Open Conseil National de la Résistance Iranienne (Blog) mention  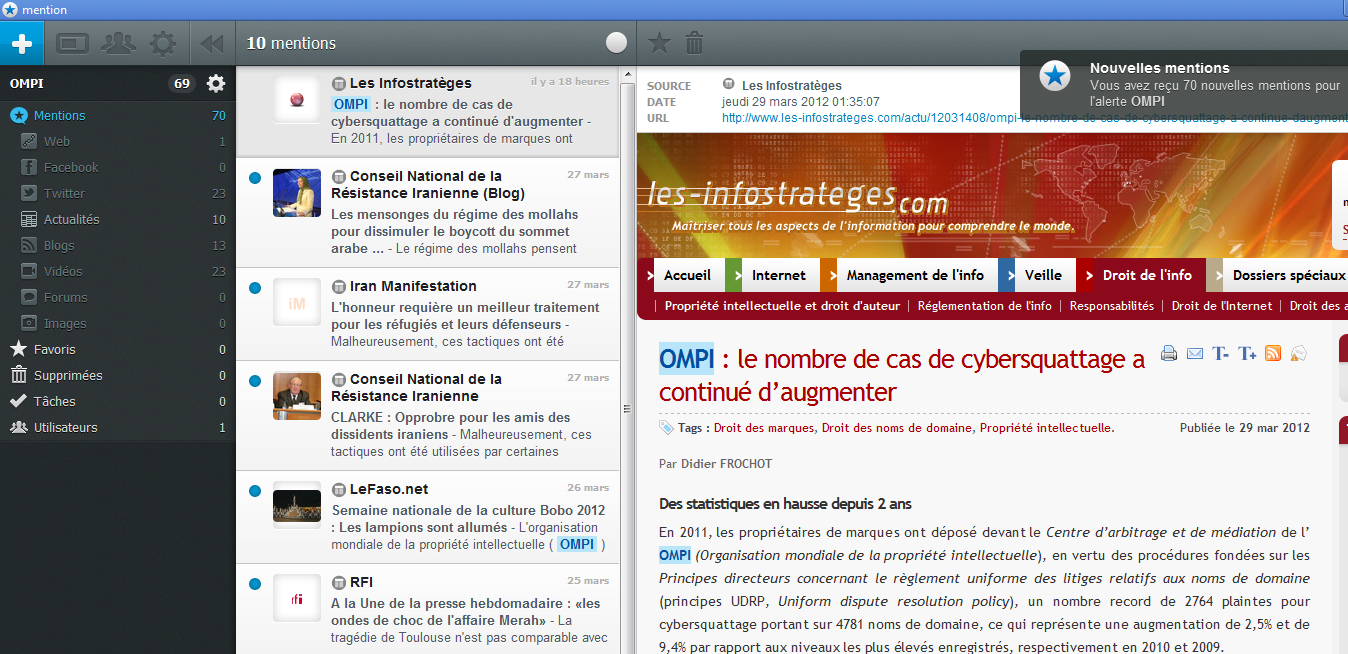coord(428,212)
